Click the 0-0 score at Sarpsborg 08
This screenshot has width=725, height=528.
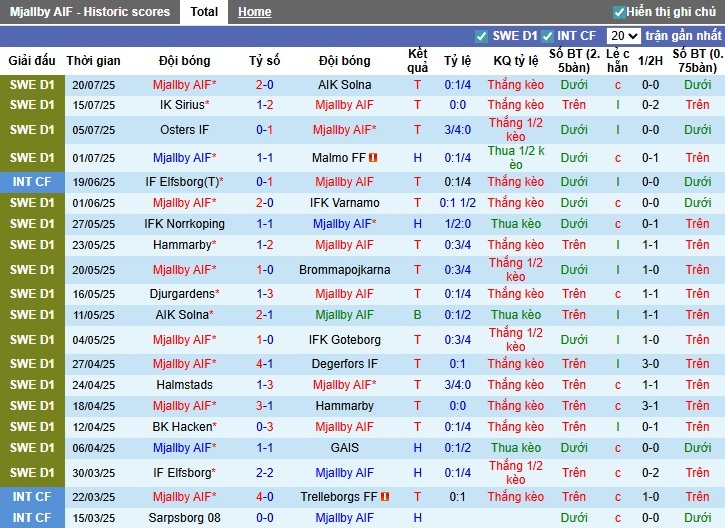pos(264,518)
